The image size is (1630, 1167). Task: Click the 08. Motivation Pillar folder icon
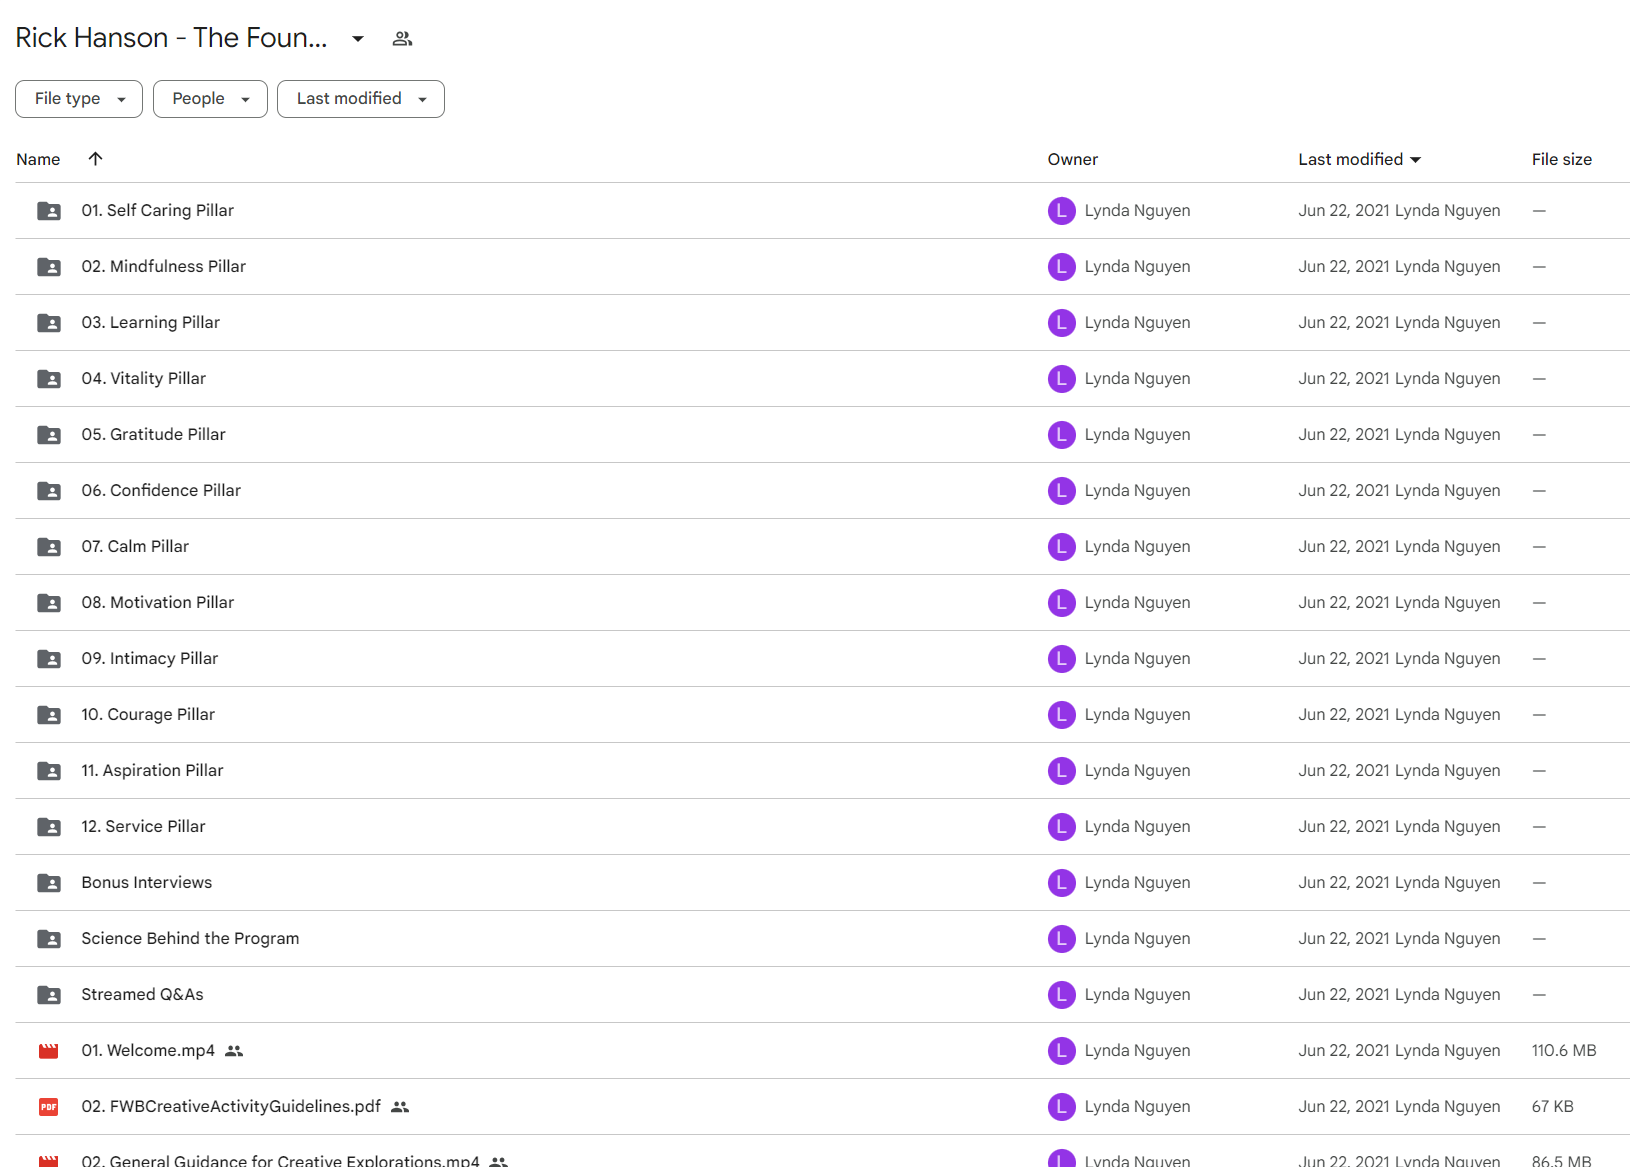click(x=49, y=603)
